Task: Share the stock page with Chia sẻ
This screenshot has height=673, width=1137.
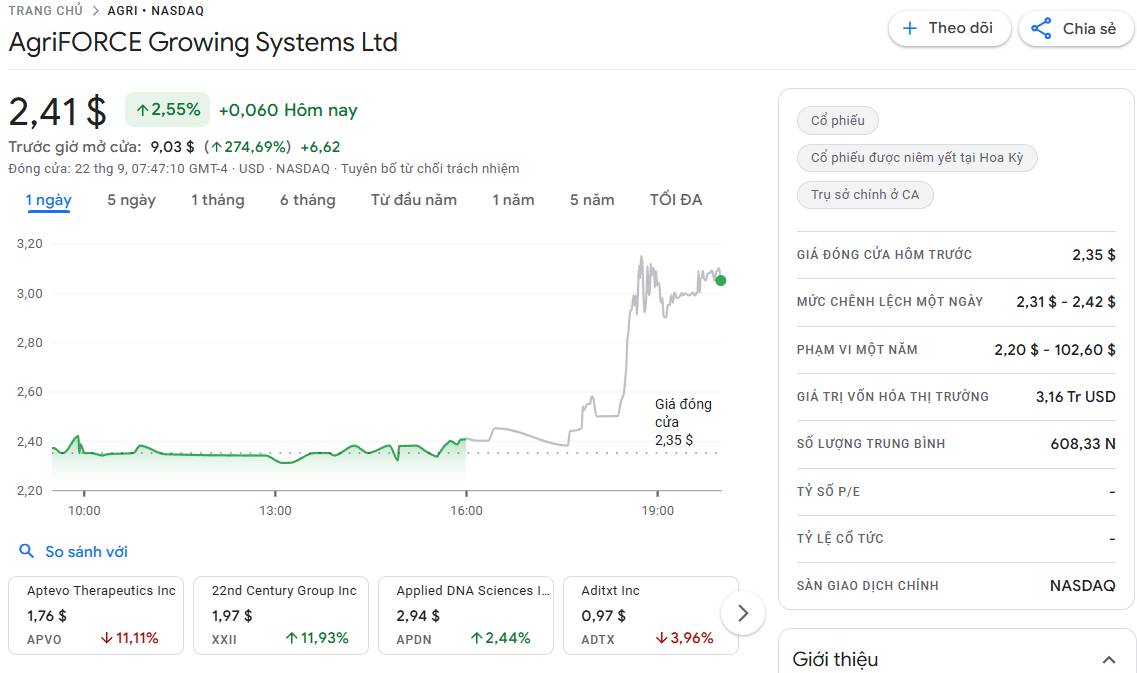Action: [x=1076, y=28]
